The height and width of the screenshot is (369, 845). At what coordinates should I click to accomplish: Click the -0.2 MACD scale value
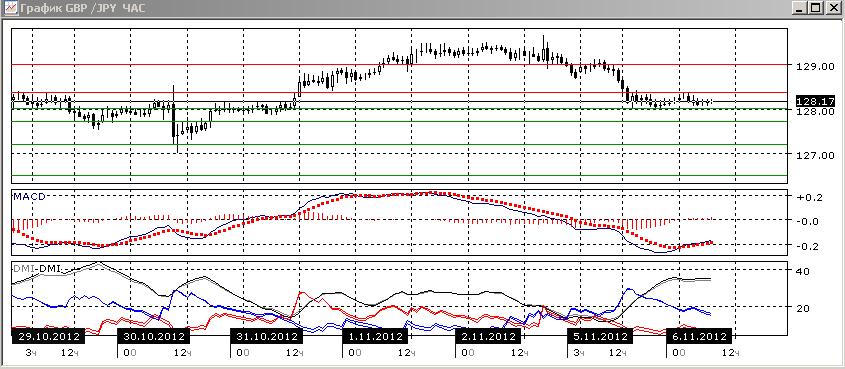[807, 246]
